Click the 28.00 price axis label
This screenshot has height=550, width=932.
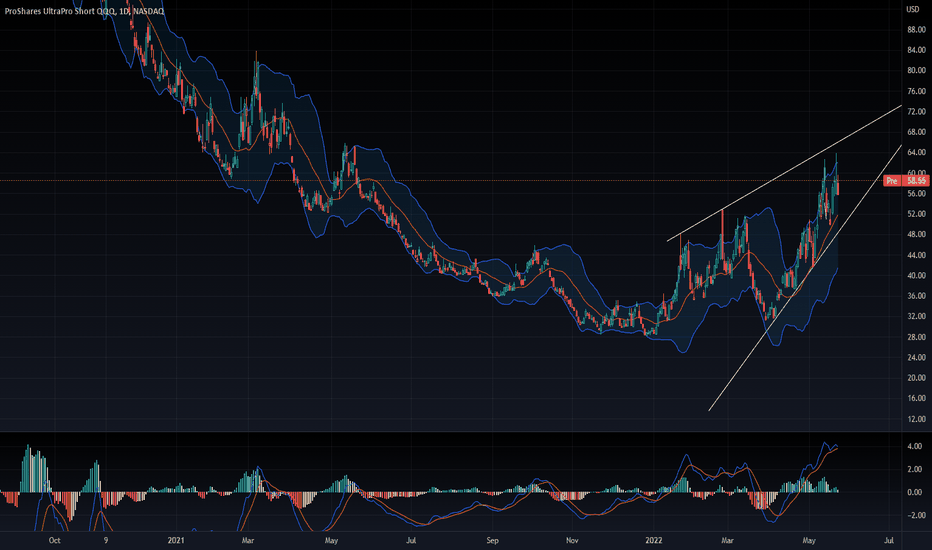(916, 337)
